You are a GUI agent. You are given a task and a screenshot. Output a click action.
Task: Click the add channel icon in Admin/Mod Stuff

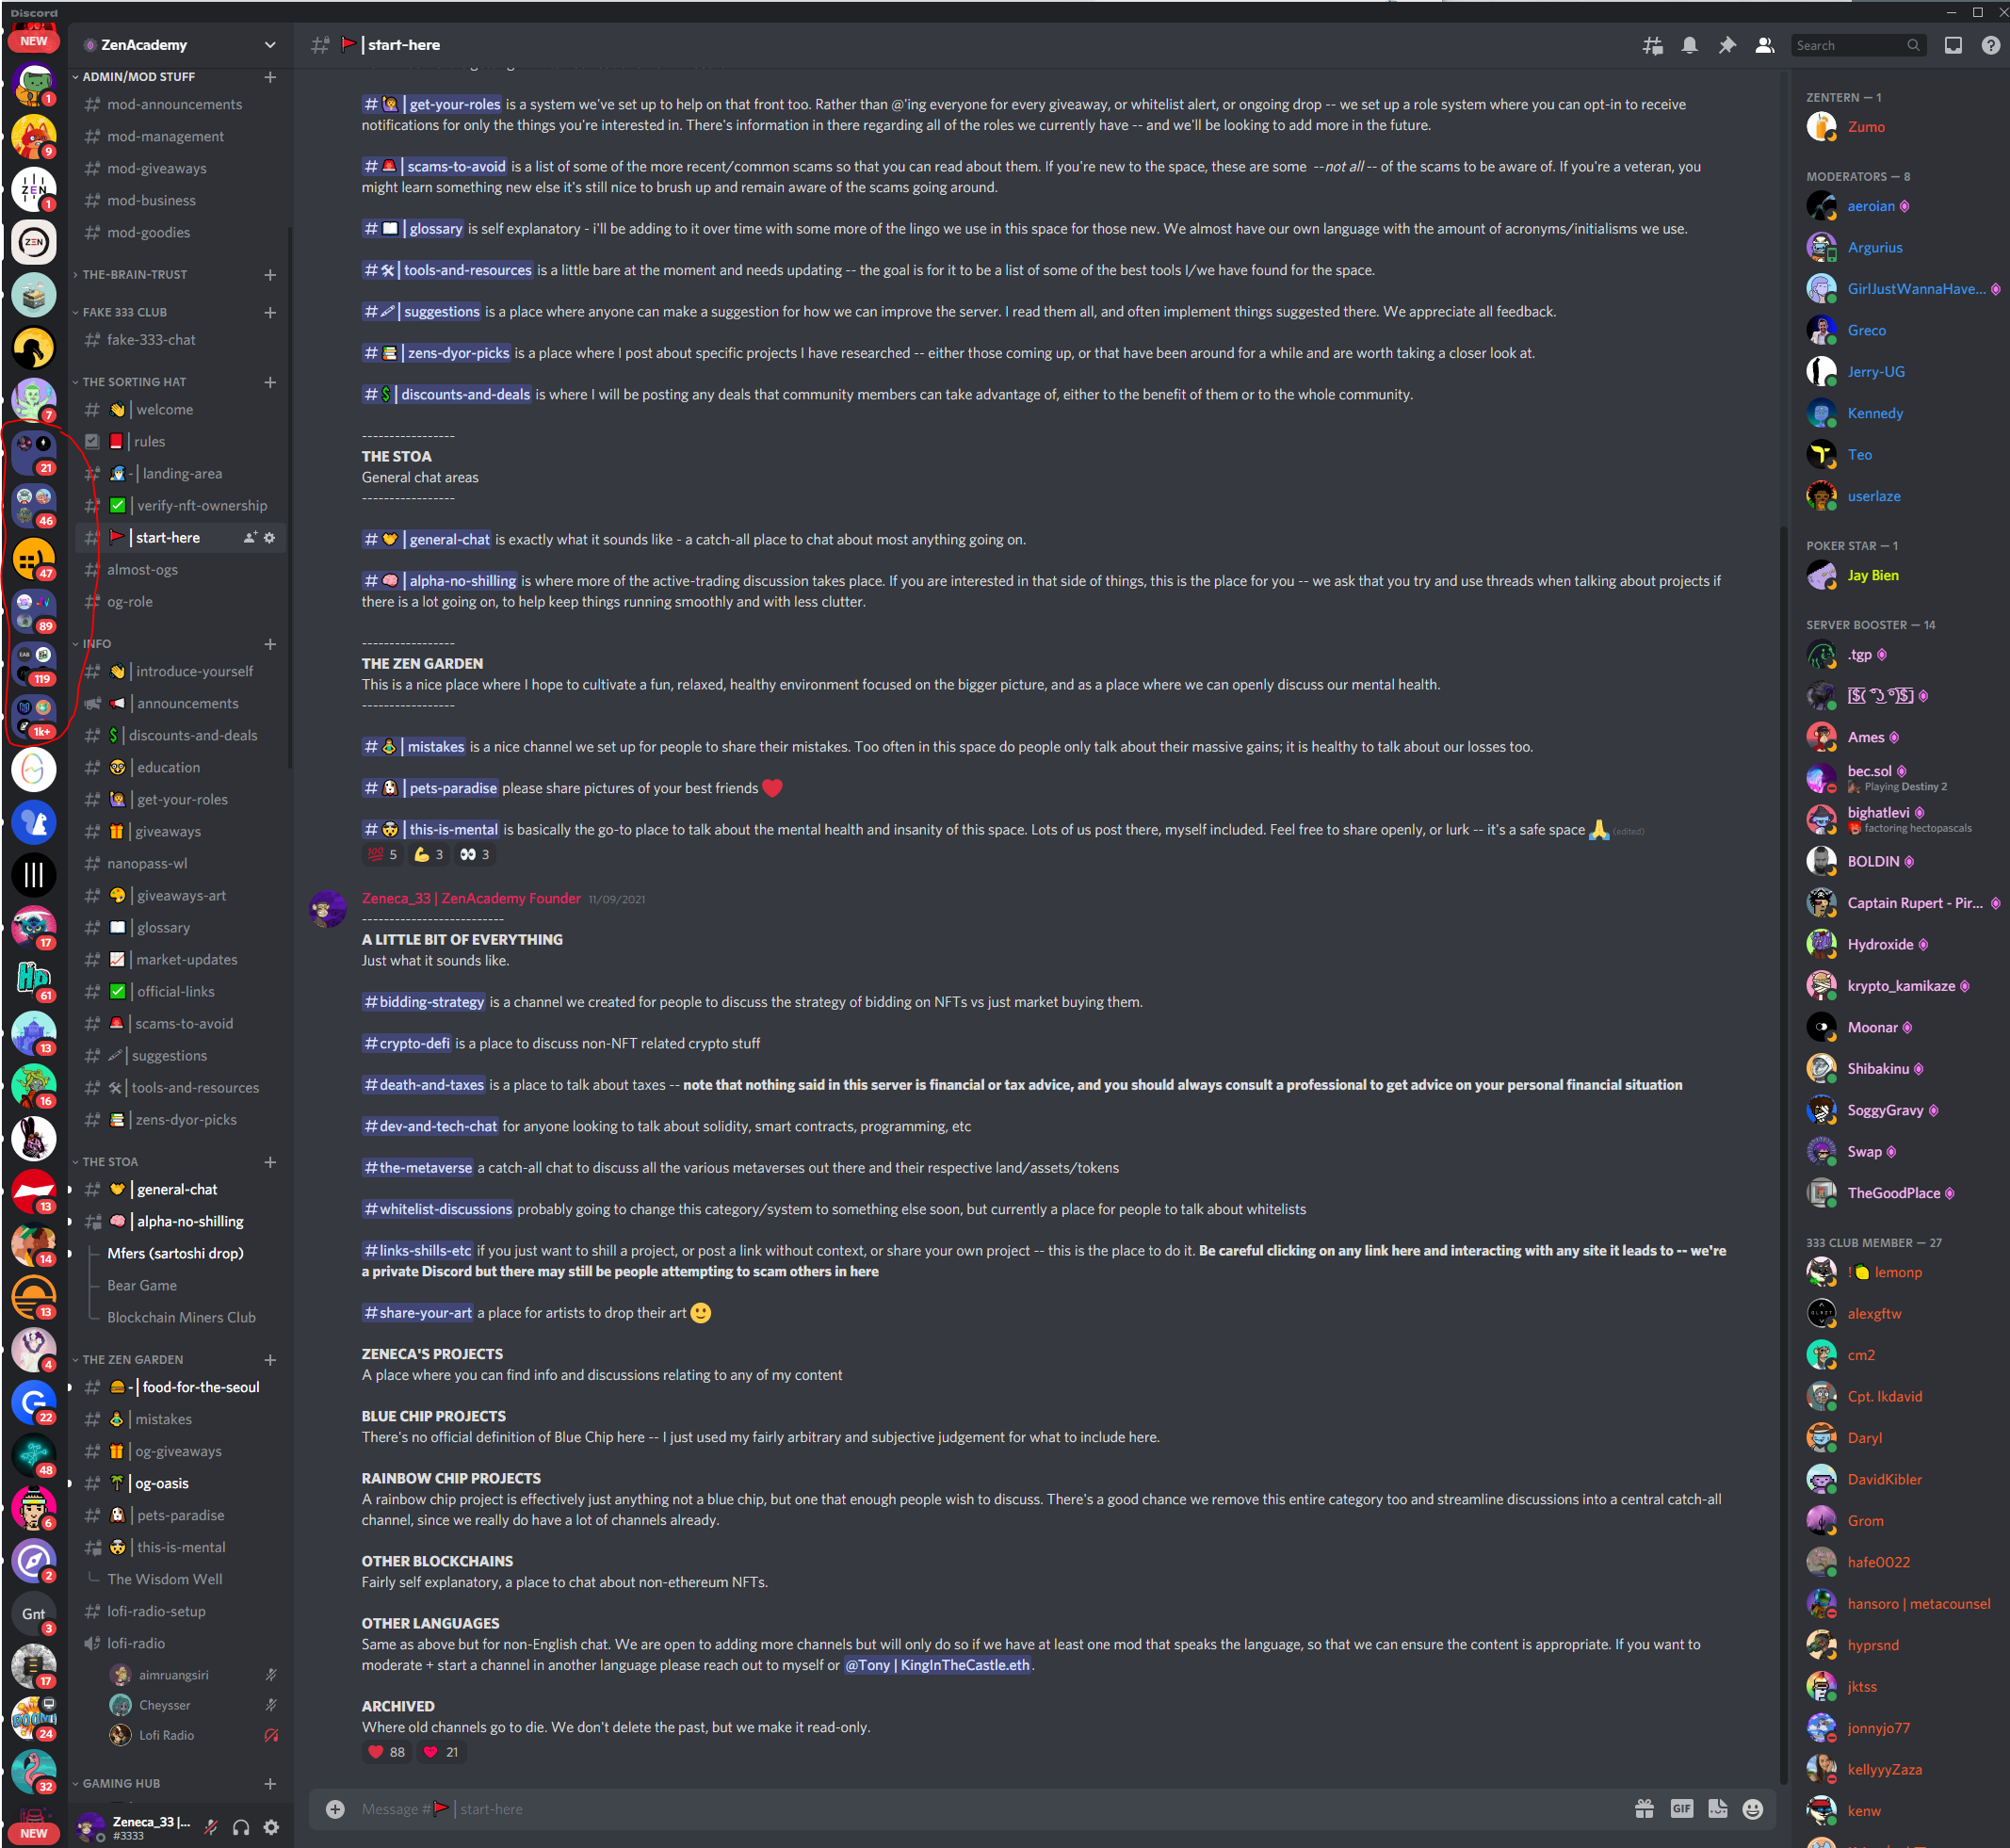click(269, 75)
